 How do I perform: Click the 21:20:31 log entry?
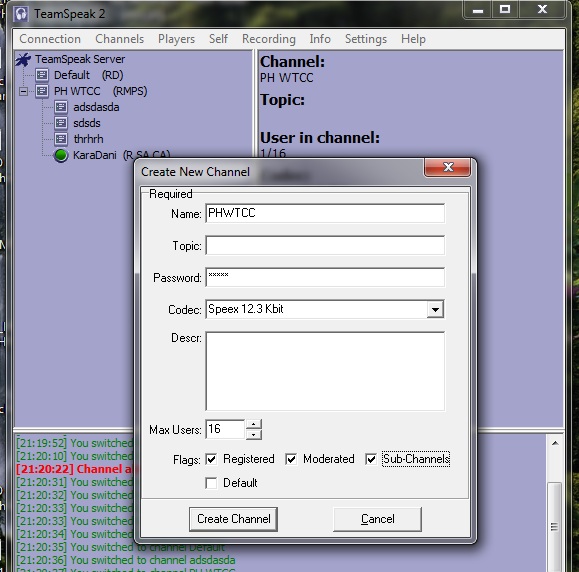point(74,482)
